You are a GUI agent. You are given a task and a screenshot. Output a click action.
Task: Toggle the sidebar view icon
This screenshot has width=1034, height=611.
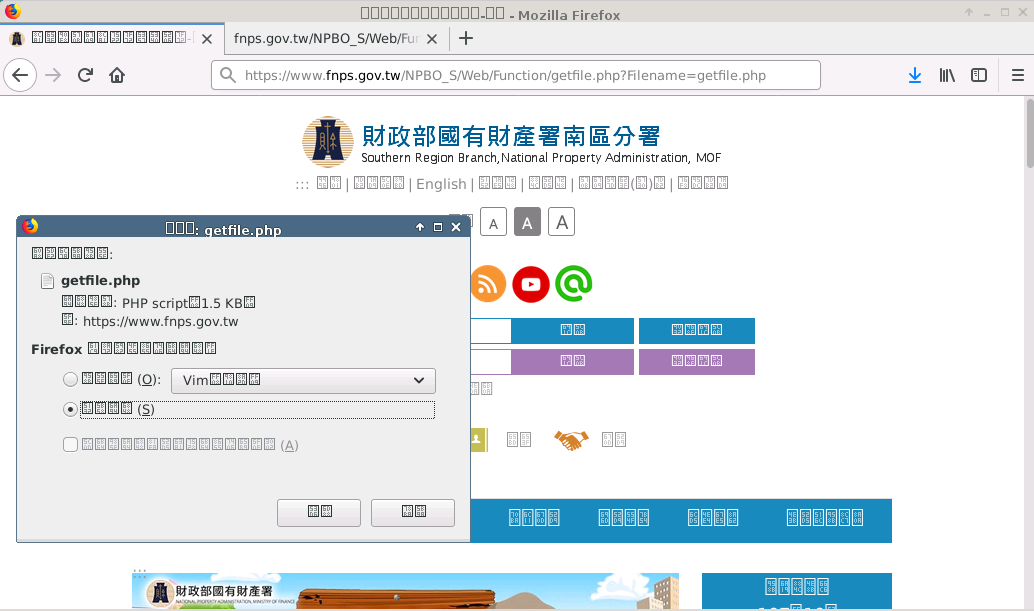pyautogui.click(x=979, y=75)
